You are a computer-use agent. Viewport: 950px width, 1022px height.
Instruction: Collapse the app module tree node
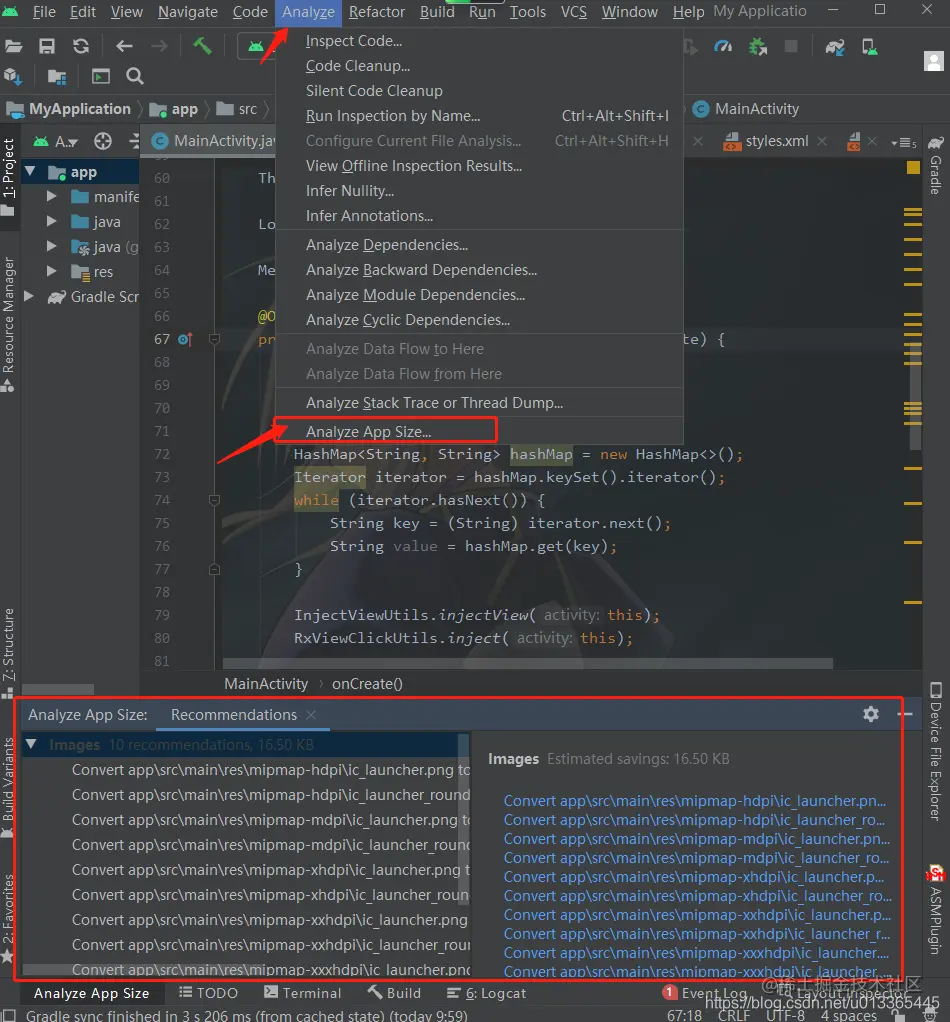click(x=30, y=171)
